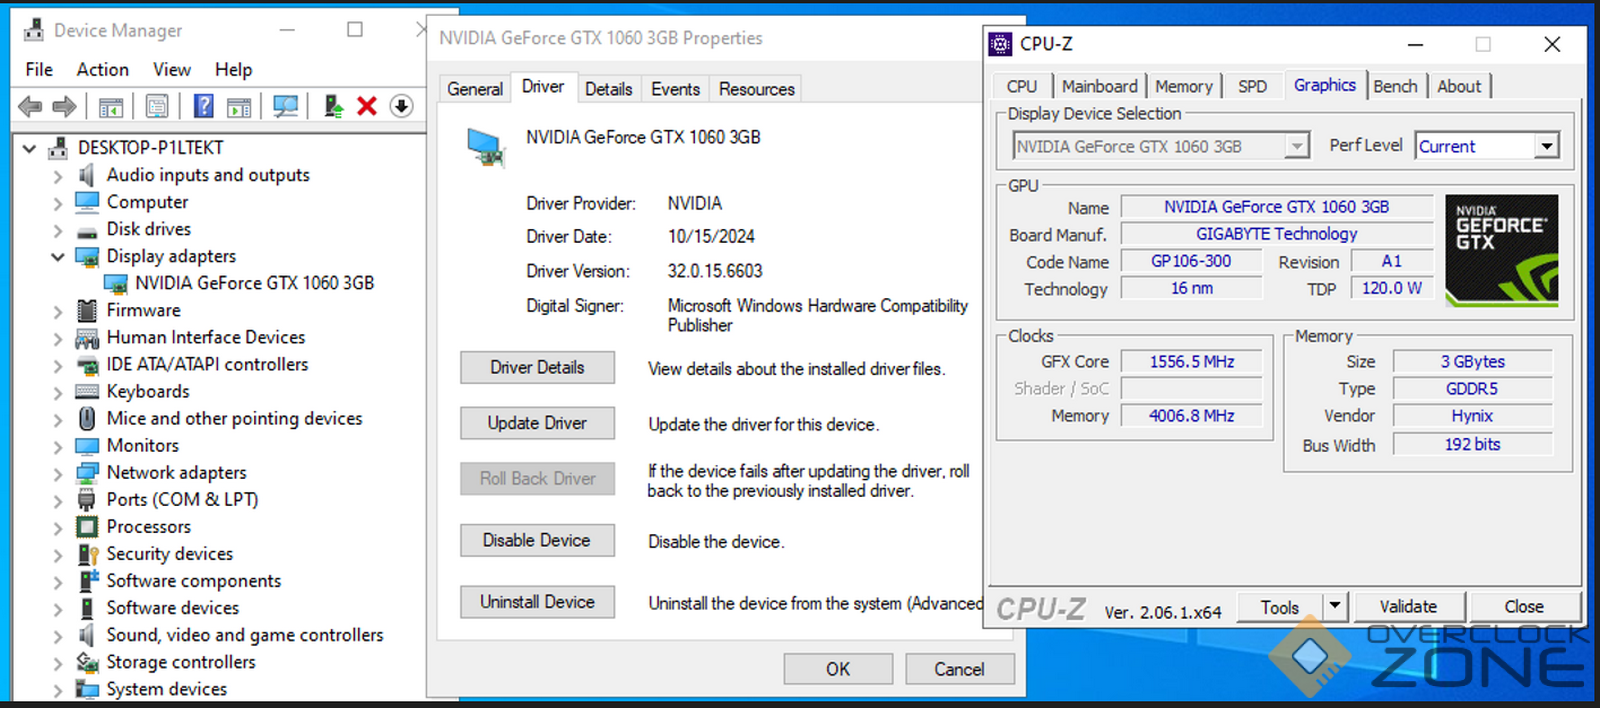Click the 192 bits Bus Width field

[1472, 444]
